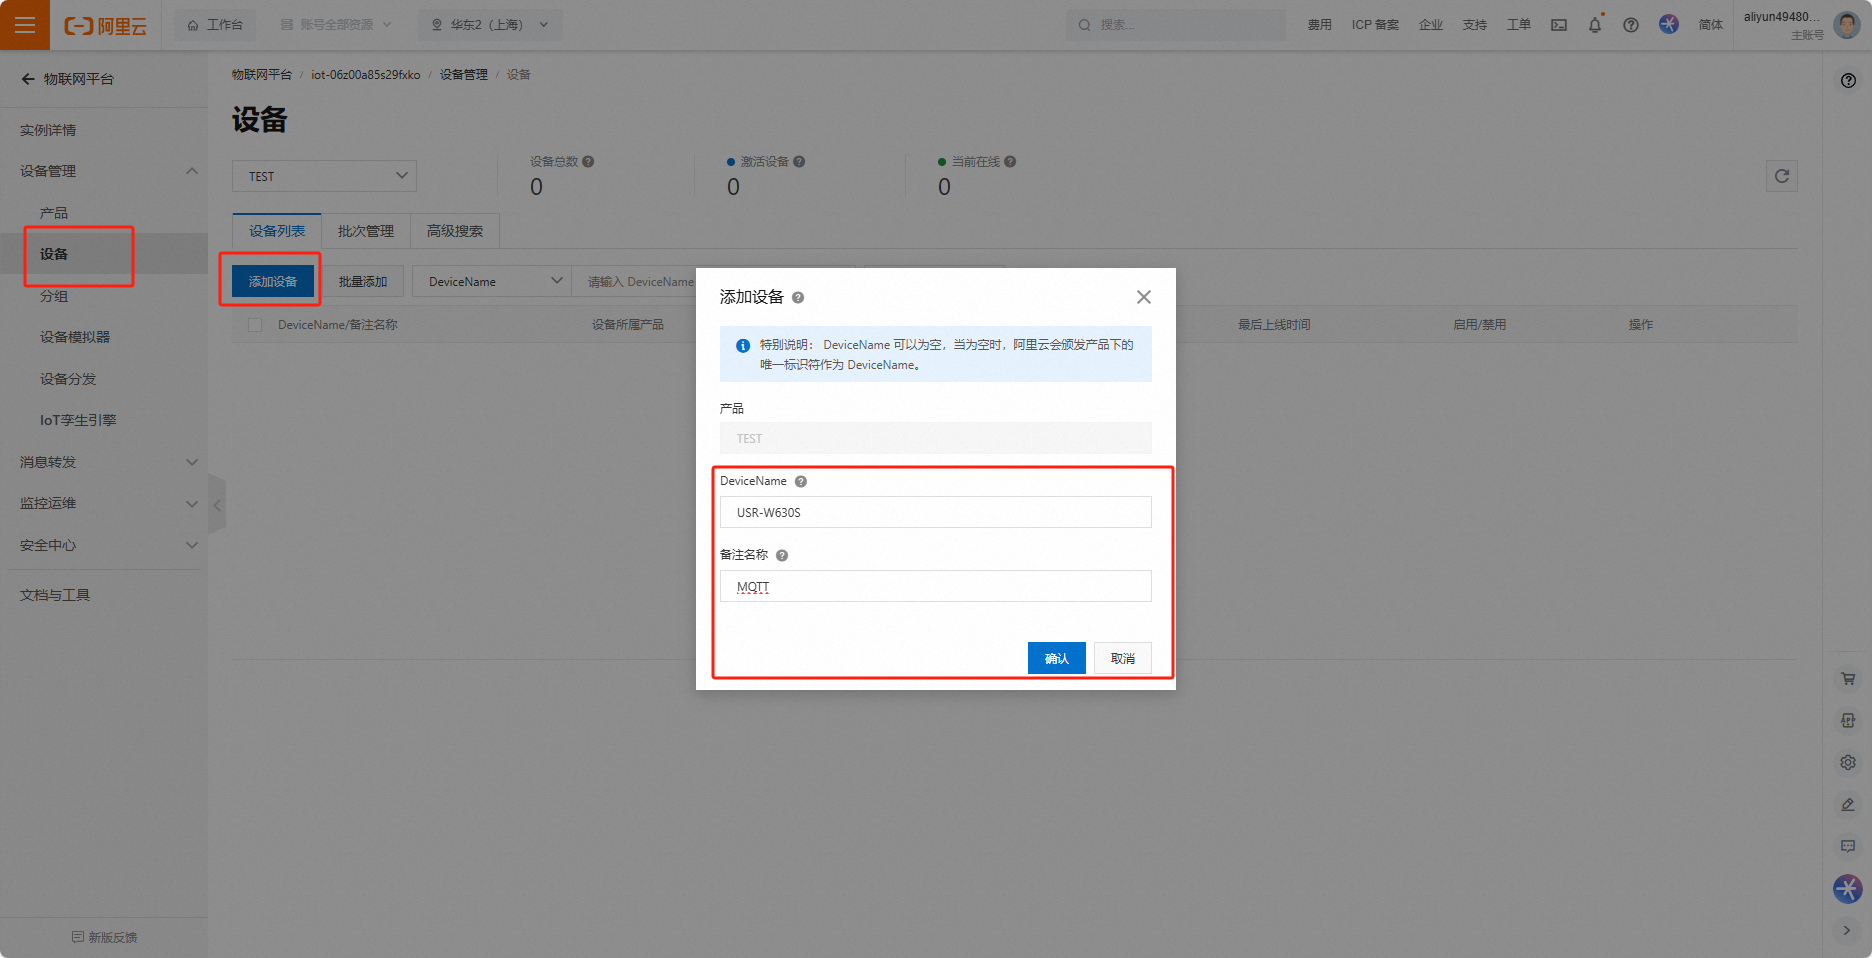Click the 确认 button in dialog
This screenshot has width=1872, height=958.
(1056, 658)
